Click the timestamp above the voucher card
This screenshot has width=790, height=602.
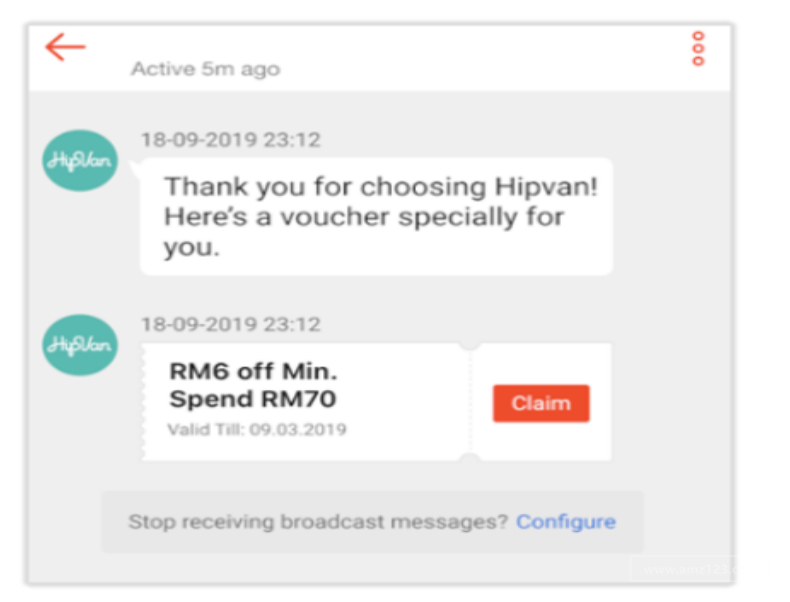pos(230,325)
